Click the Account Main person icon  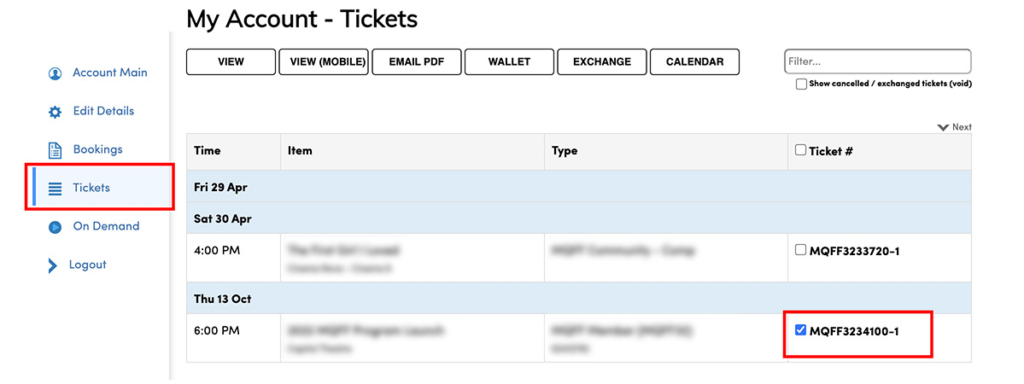(x=55, y=73)
